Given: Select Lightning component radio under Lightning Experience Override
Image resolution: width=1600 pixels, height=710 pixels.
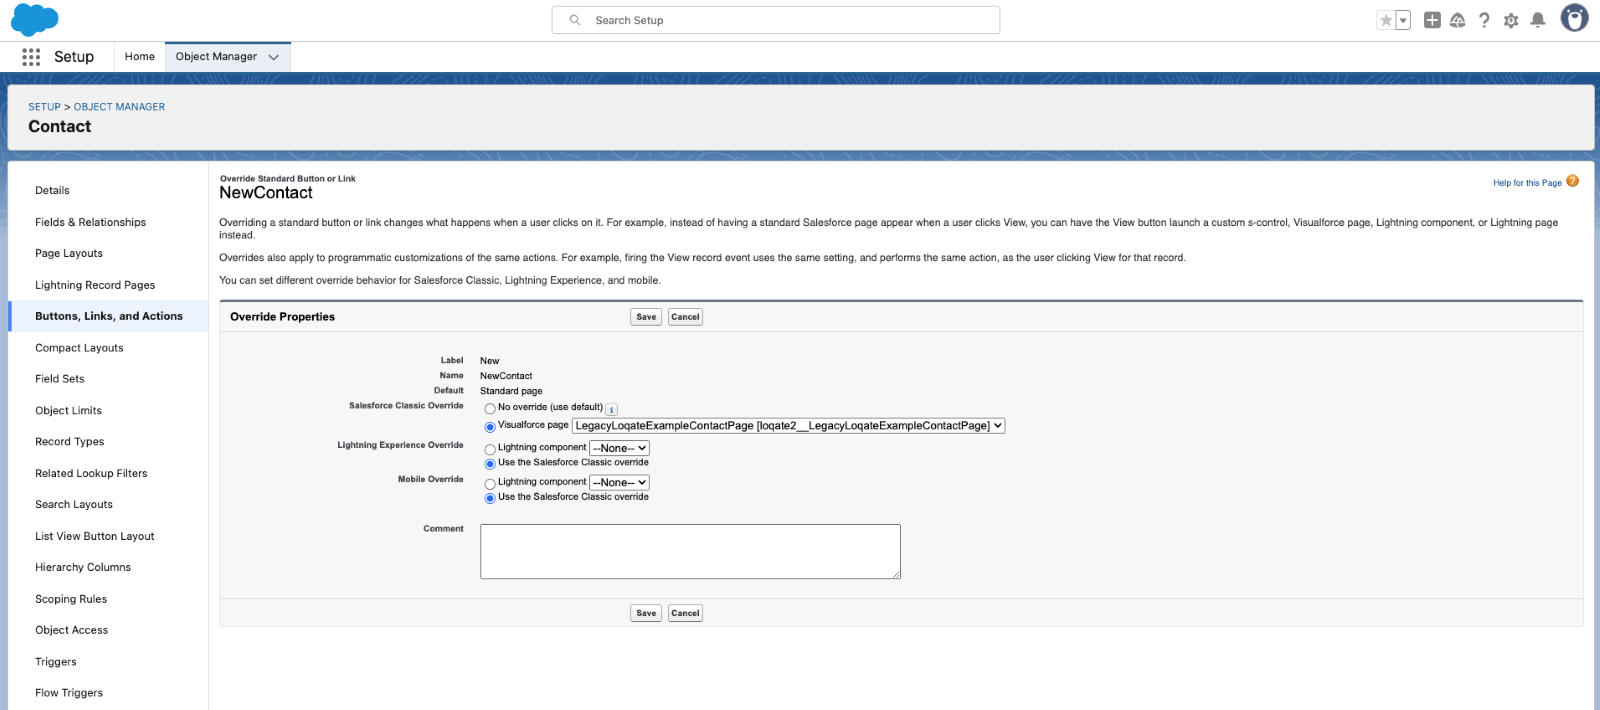Looking at the screenshot, I should point(490,450).
